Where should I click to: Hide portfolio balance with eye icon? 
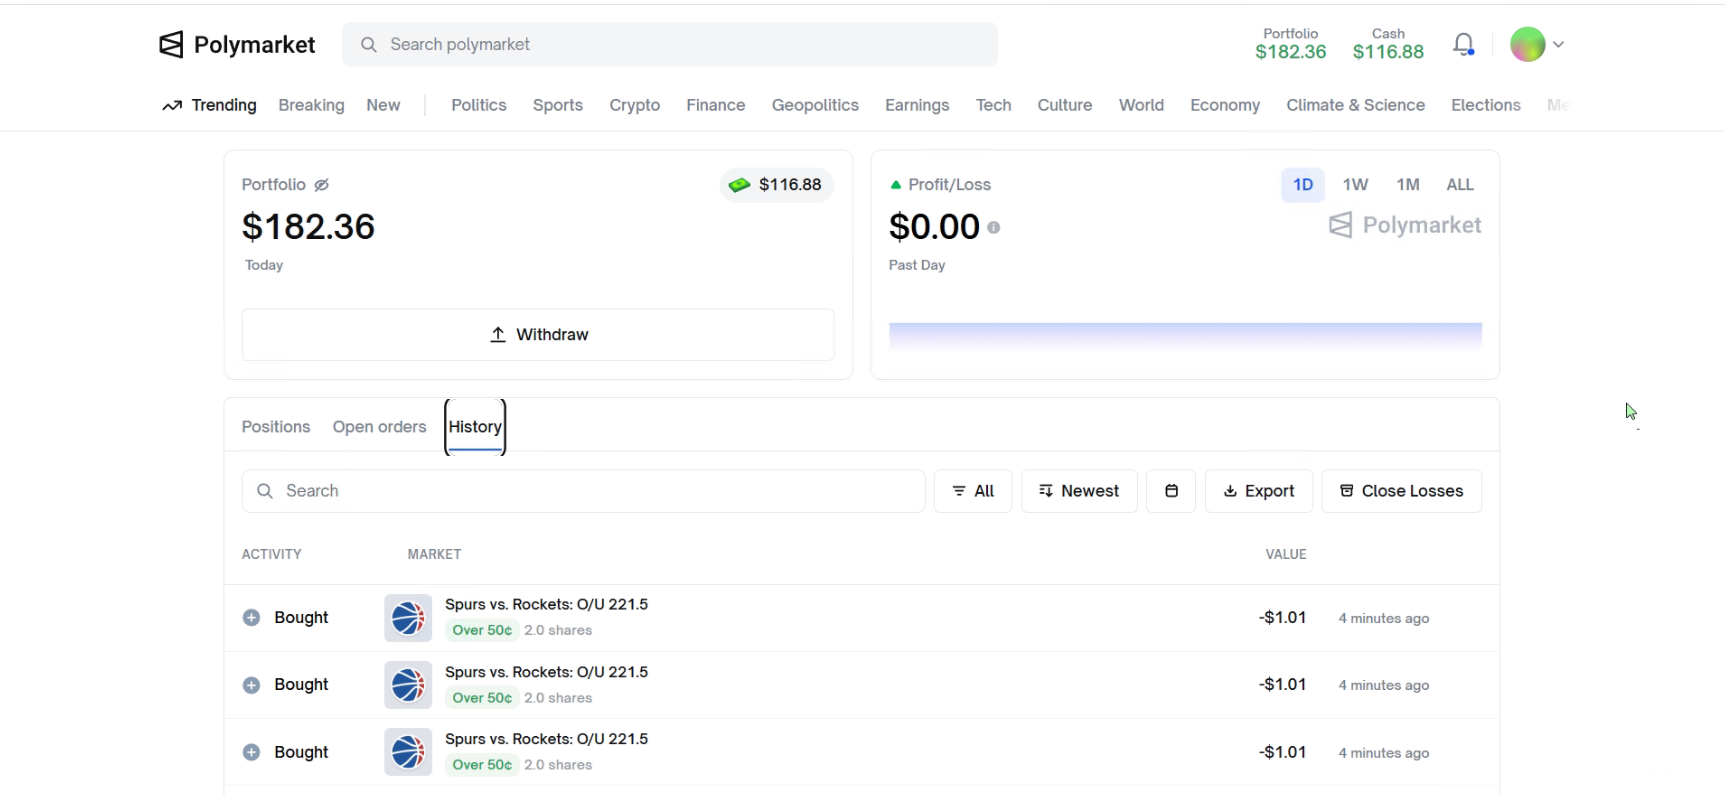[321, 185]
